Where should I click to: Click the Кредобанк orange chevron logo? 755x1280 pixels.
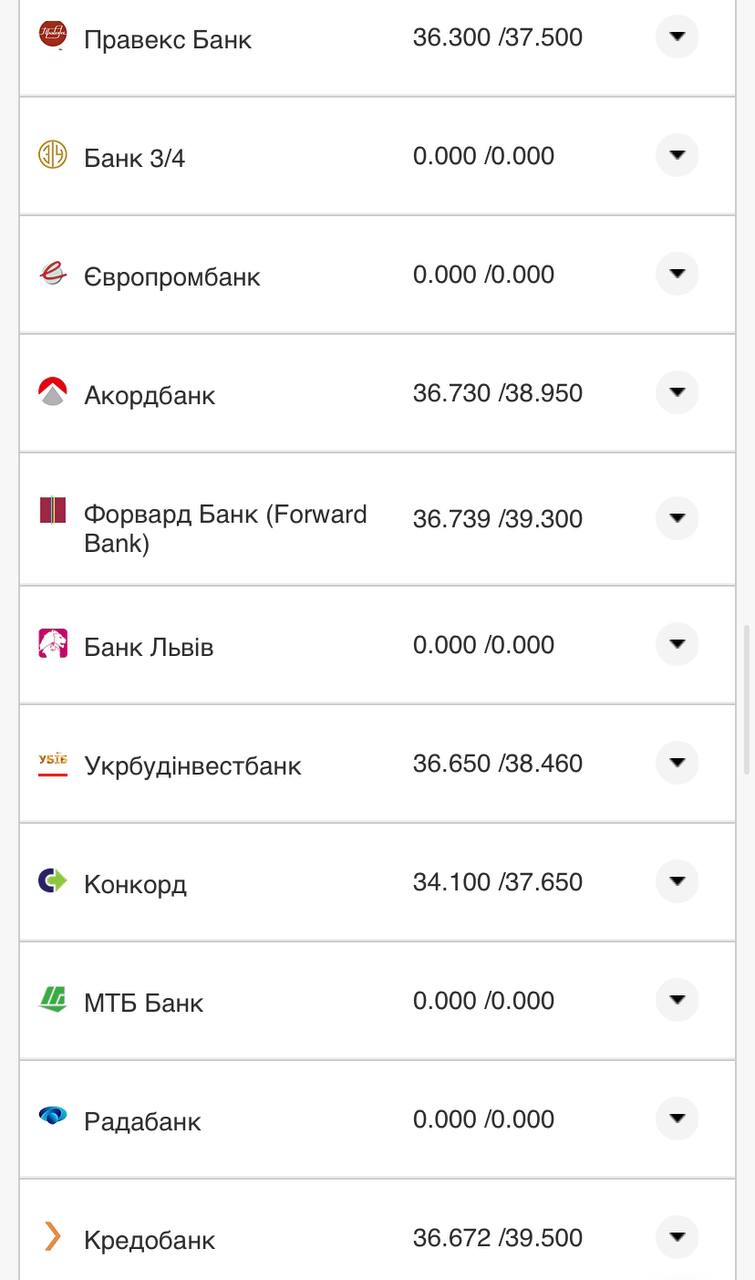(52, 1236)
